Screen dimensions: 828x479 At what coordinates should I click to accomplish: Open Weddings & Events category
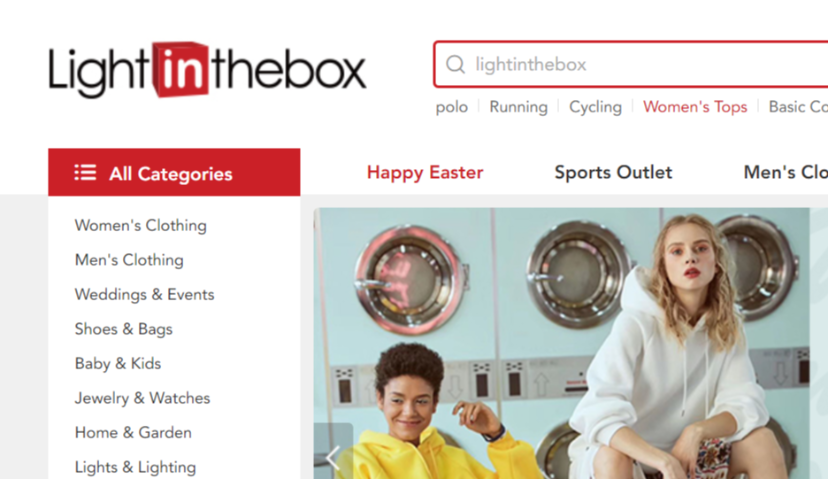click(144, 294)
